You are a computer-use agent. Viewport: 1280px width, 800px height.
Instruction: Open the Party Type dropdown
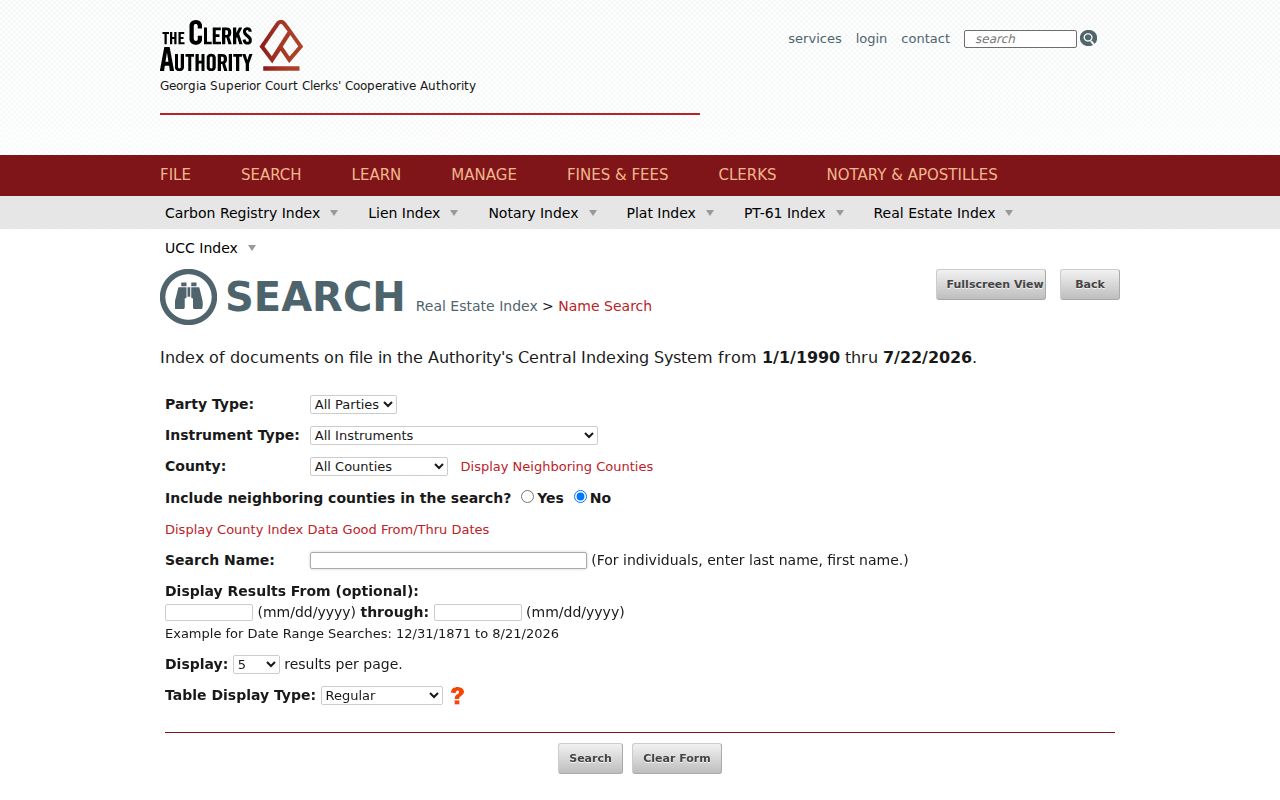pos(353,404)
